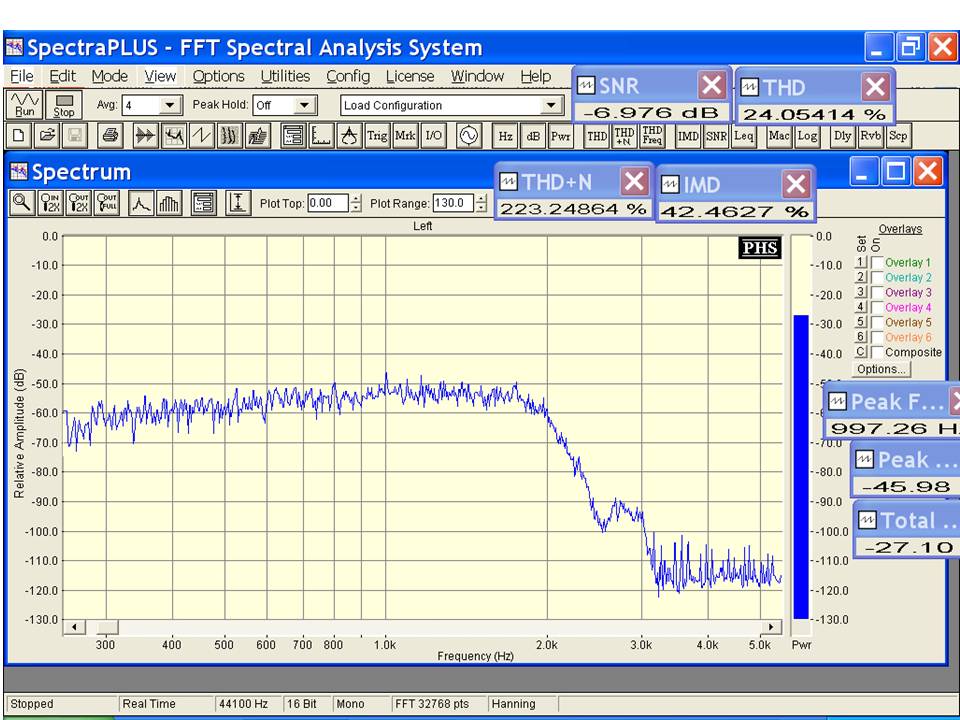Click the scroll left arrow under the plot
This screenshot has height=720, width=960.
75,627
